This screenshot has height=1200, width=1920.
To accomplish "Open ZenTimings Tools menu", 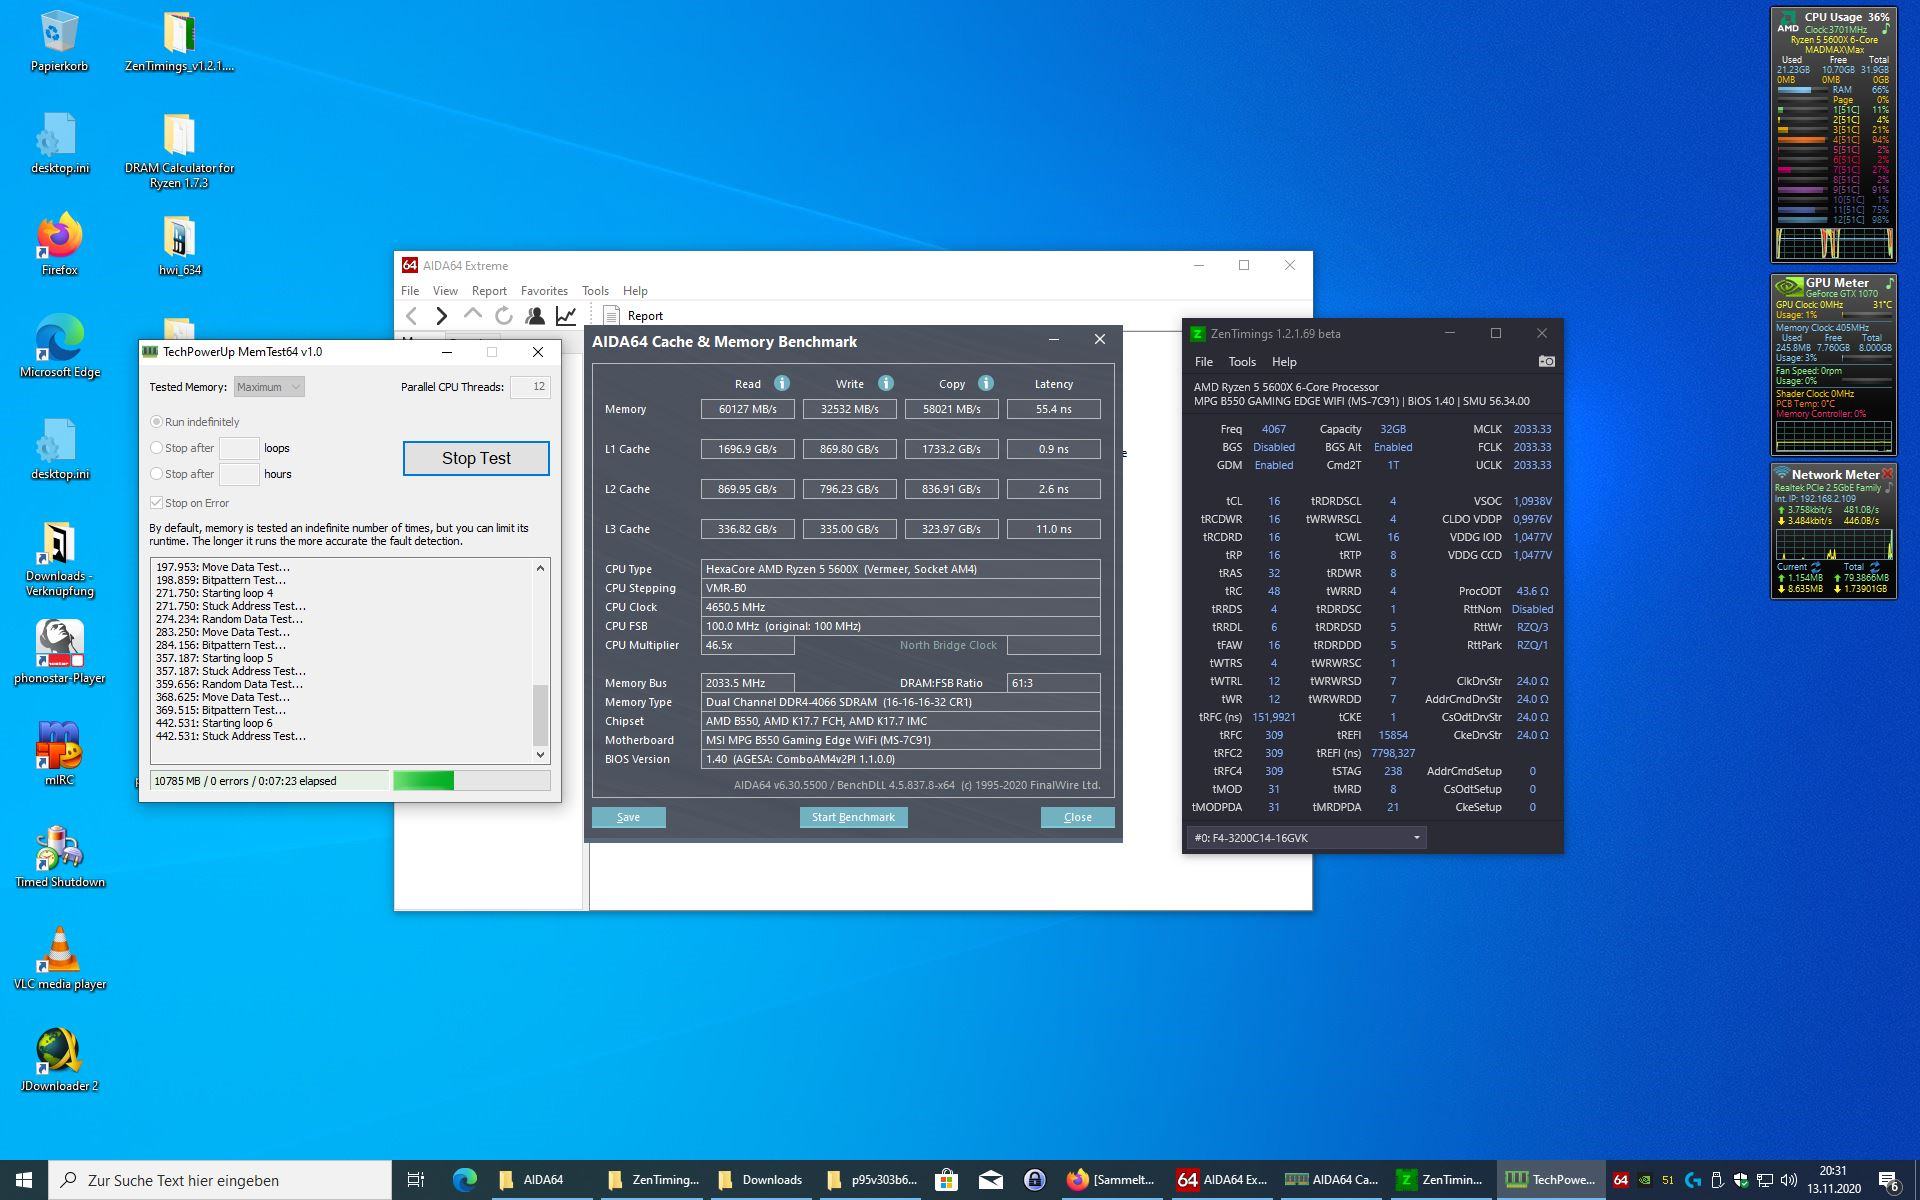I will click(x=1242, y=362).
